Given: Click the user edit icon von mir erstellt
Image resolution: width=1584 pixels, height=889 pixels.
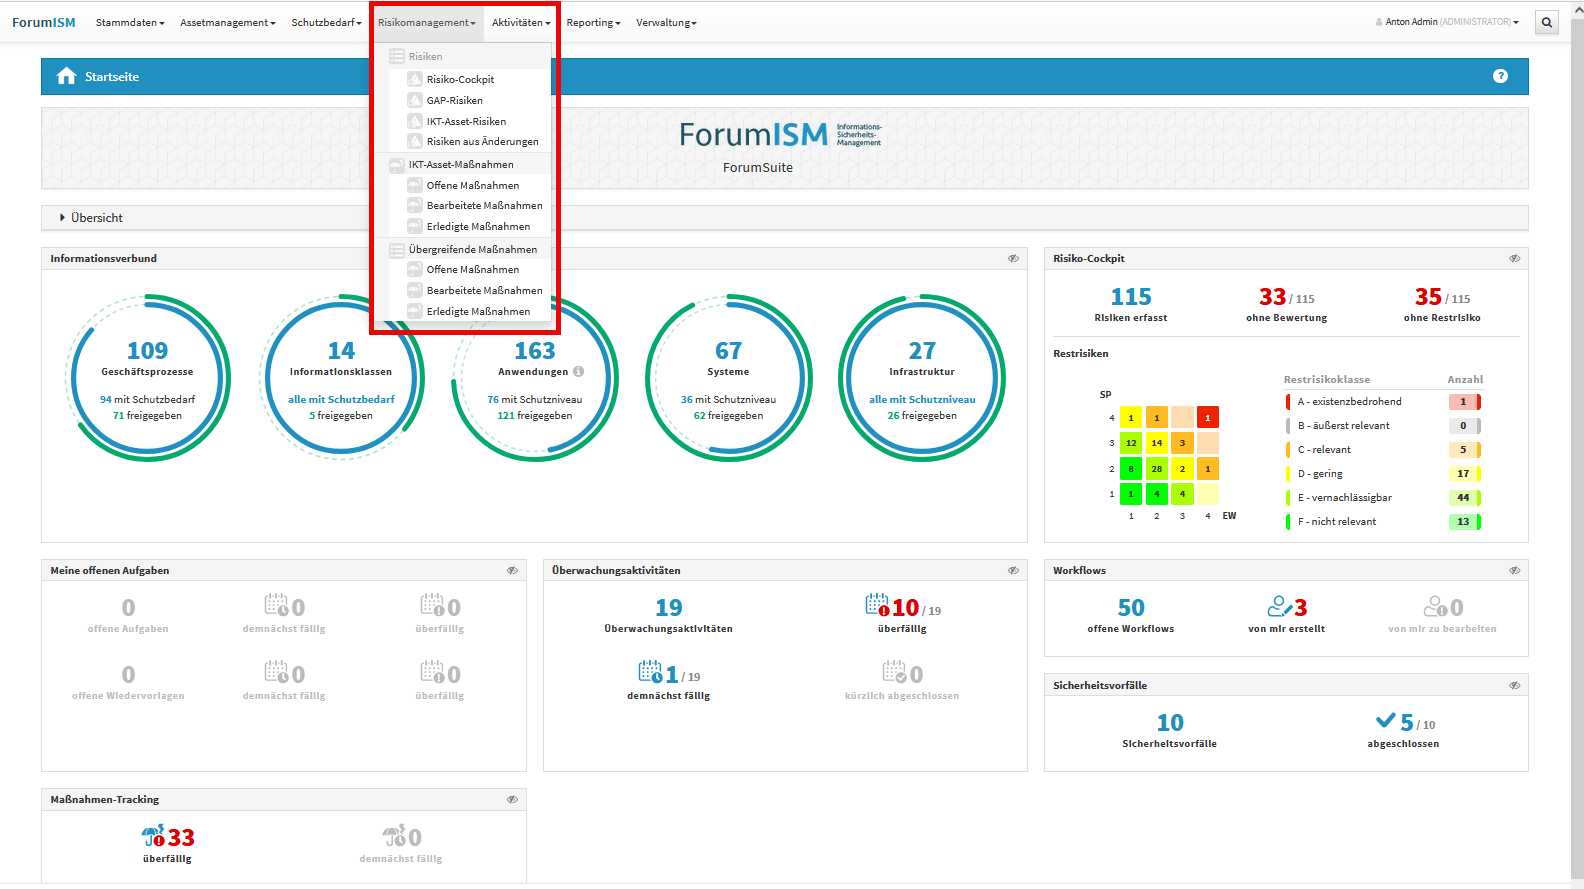Looking at the screenshot, I should point(1280,607).
